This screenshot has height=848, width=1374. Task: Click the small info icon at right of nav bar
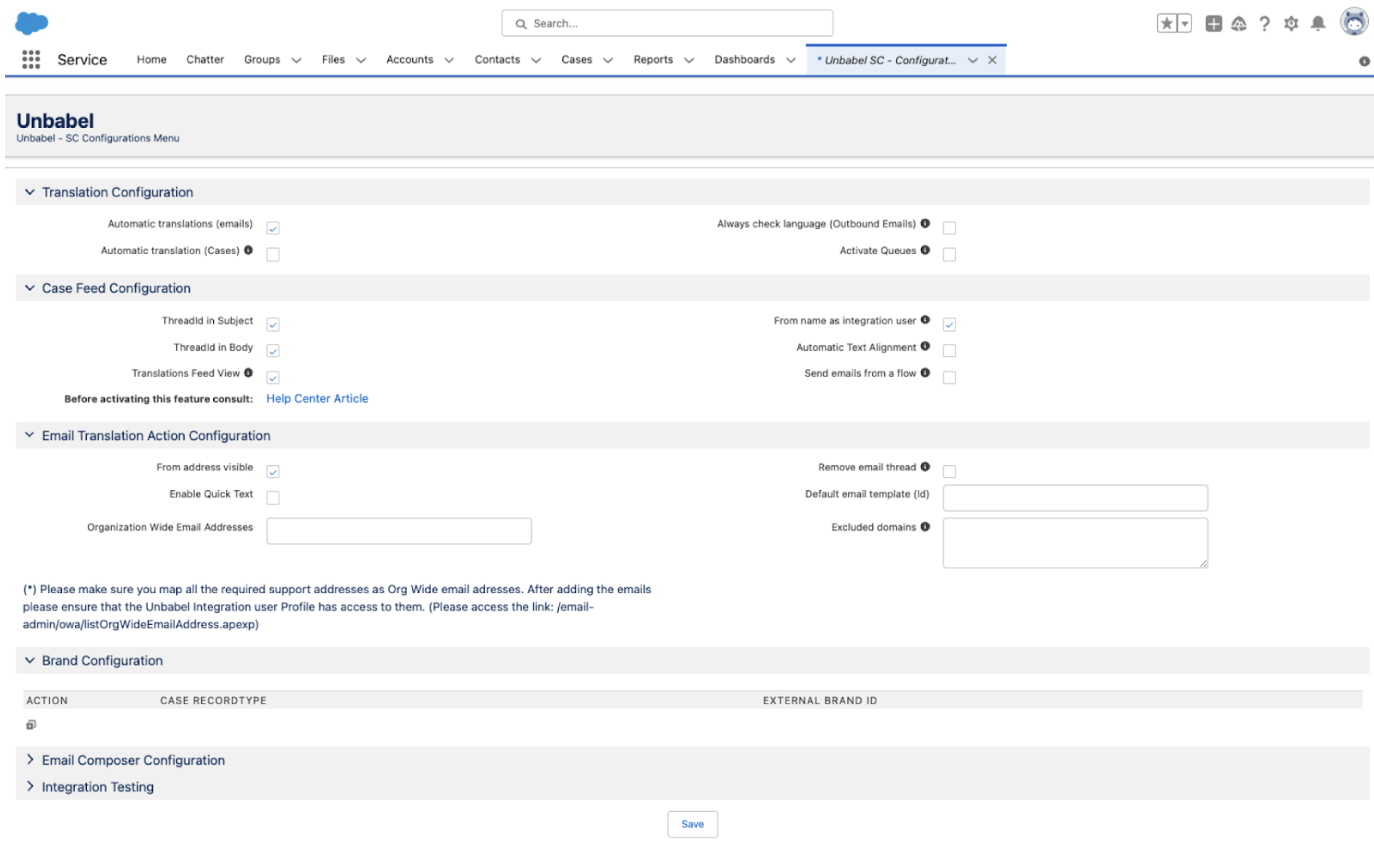point(1364,61)
